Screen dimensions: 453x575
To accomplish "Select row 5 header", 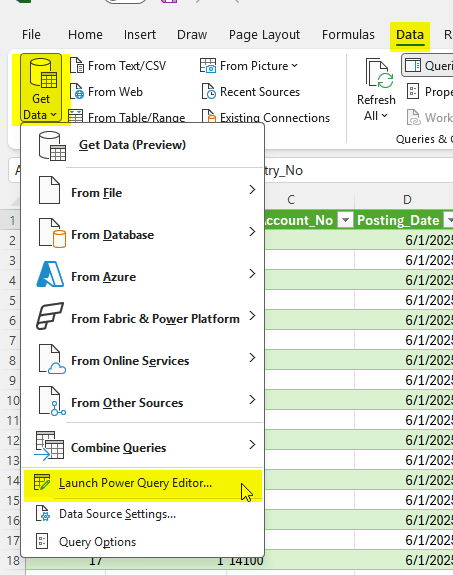I will click(x=12, y=300).
